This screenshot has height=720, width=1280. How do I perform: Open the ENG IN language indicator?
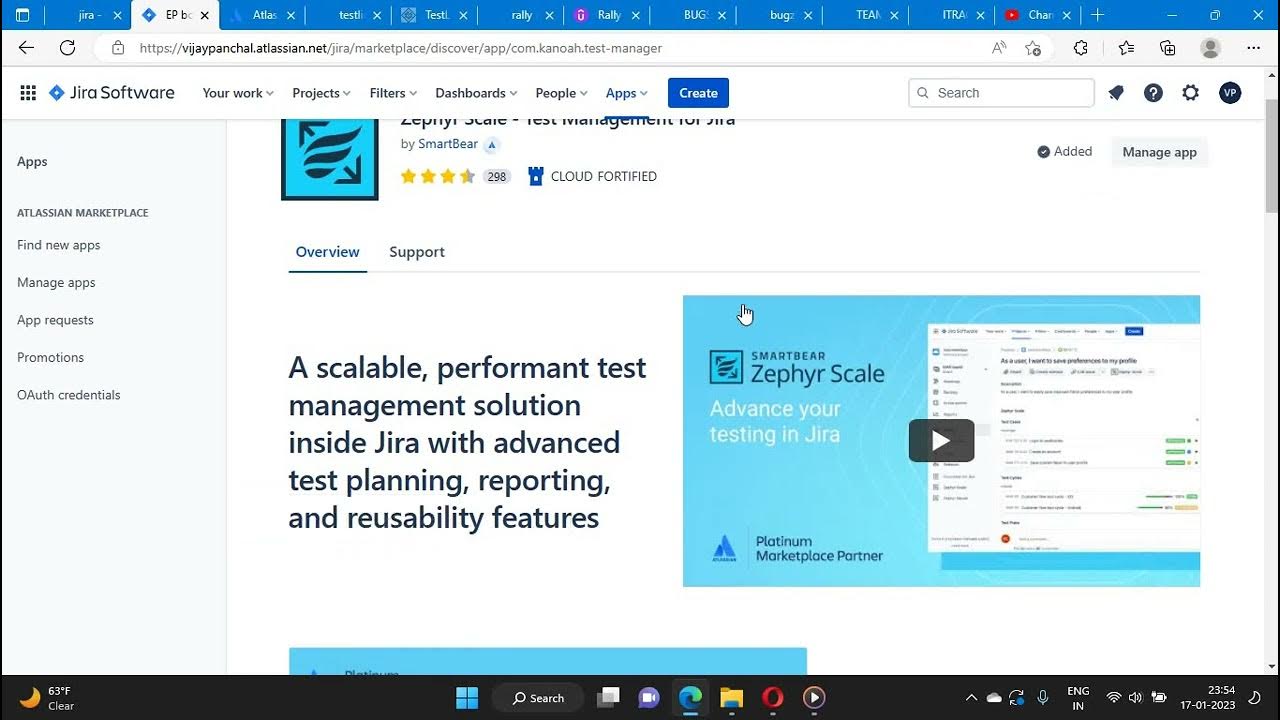(x=1078, y=697)
